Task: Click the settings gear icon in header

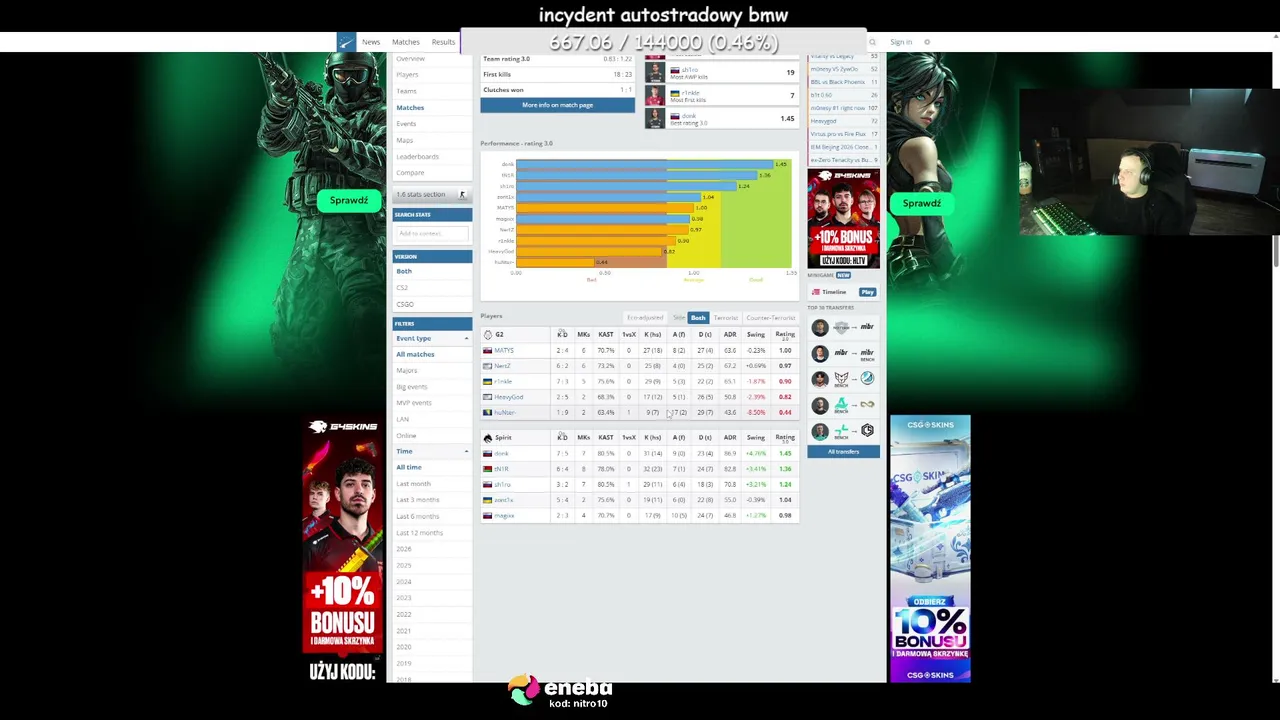Action: [x=927, y=42]
